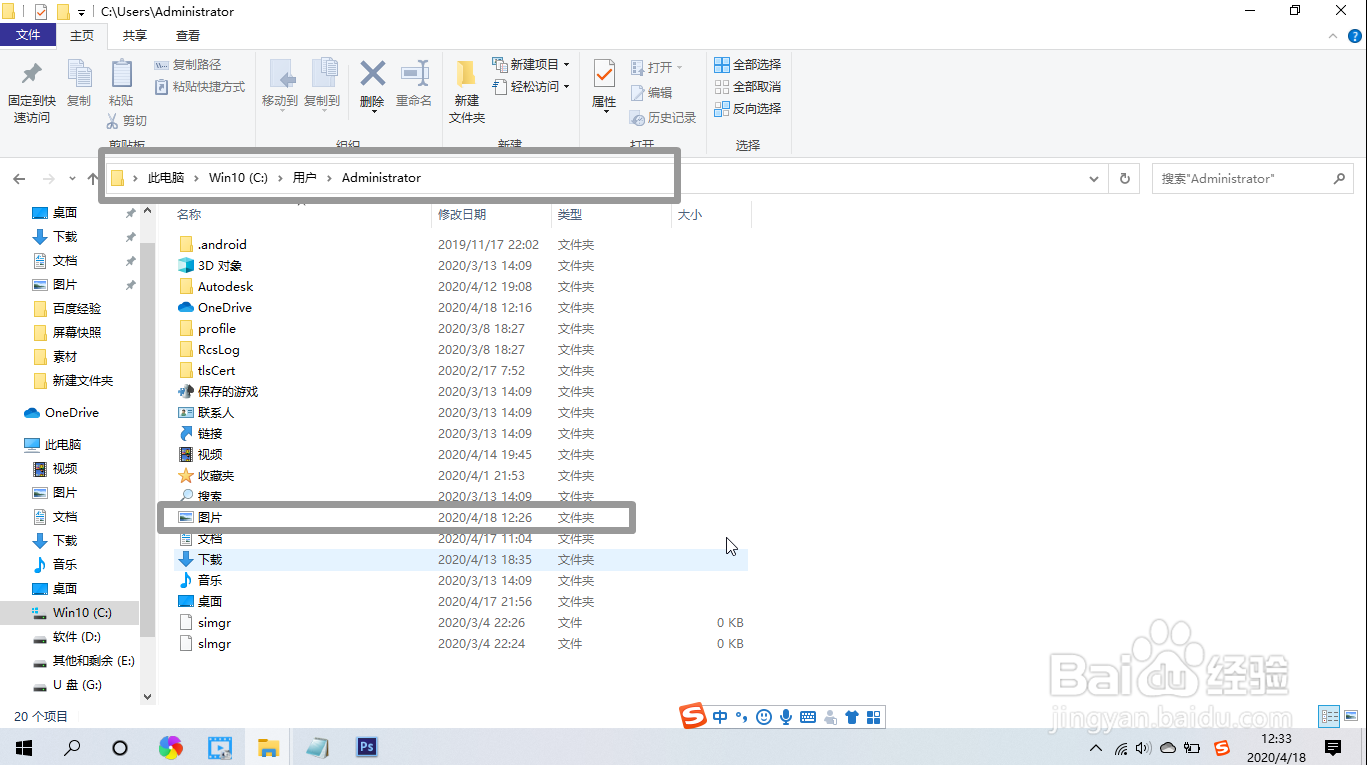The image size is (1367, 765).
Task: Pin to Quick access ribbon button
Action: [x=31, y=92]
